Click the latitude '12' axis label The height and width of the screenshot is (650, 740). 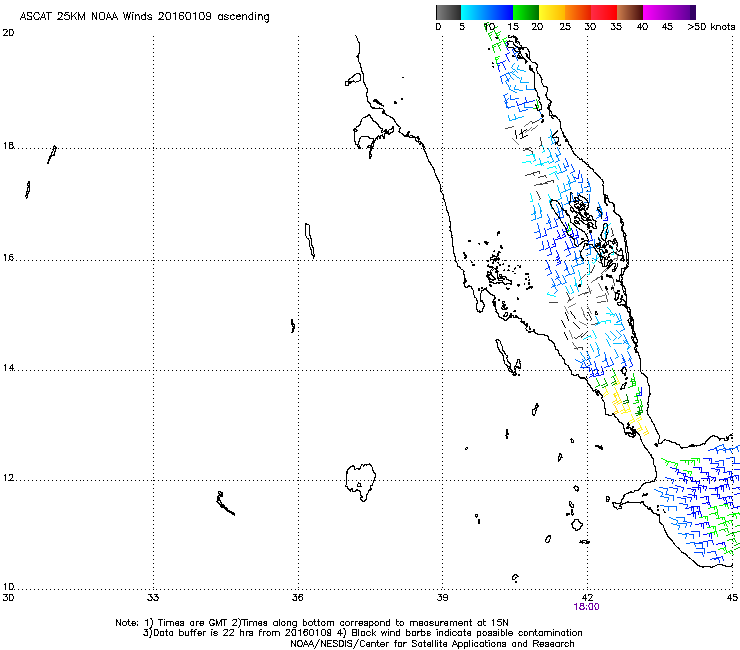point(8,478)
